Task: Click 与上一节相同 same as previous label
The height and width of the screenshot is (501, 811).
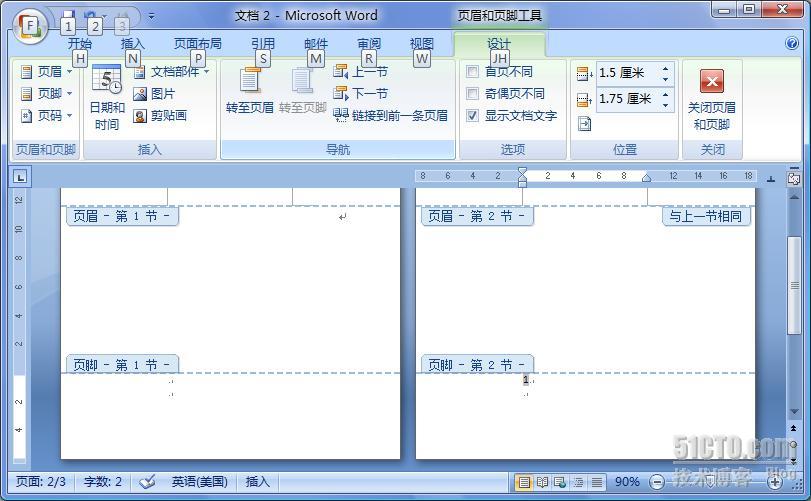Action: pyautogui.click(x=706, y=216)
